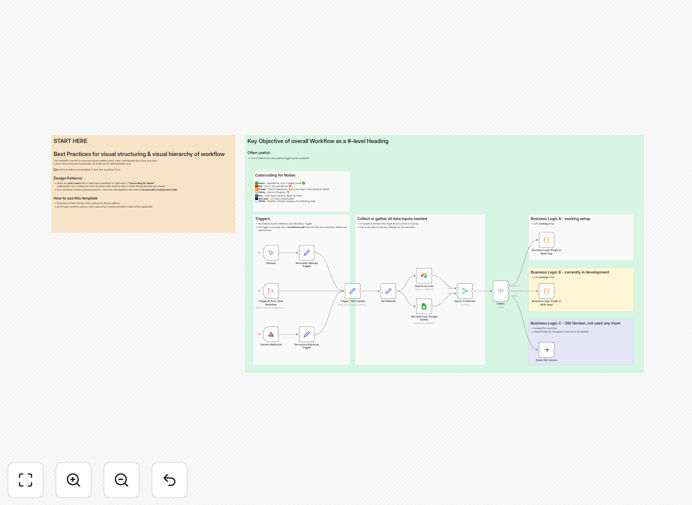The height and width of the screenshot is (505, 692).
Task: Zoom out of the workflow canvas
Action: coord(121,480)
